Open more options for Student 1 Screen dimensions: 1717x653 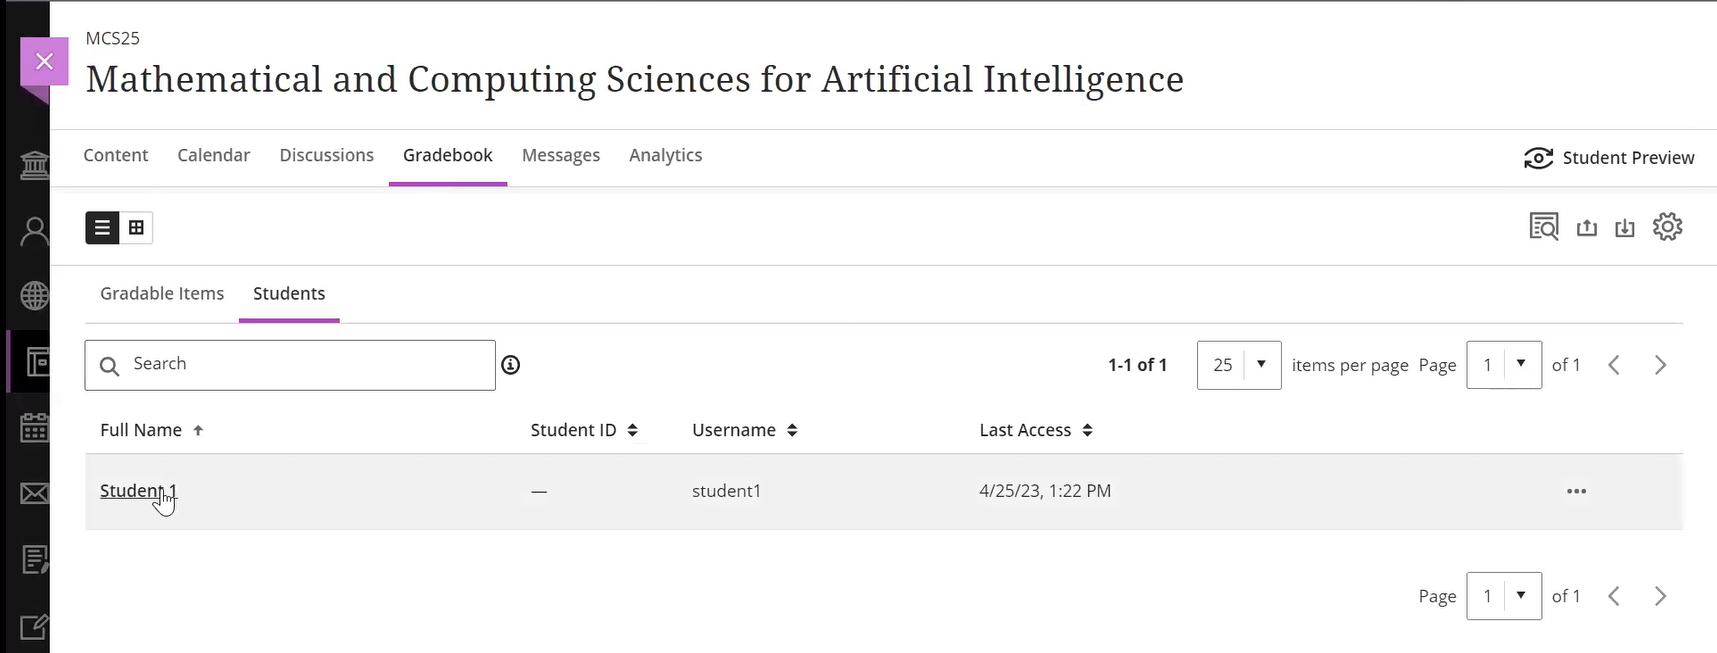click(1577, 491)
